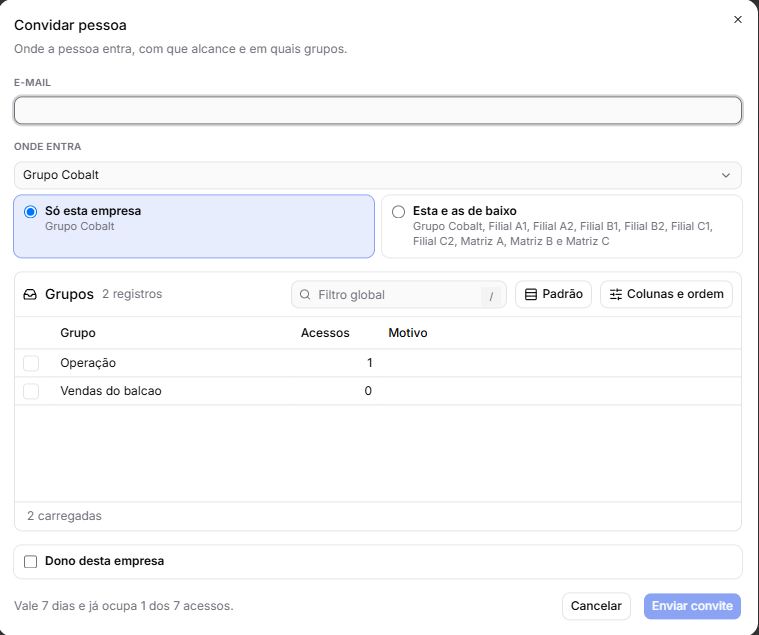Sort by the Acessos column header
This screenshot has height=635, width=759.
(x=325, y=333)
